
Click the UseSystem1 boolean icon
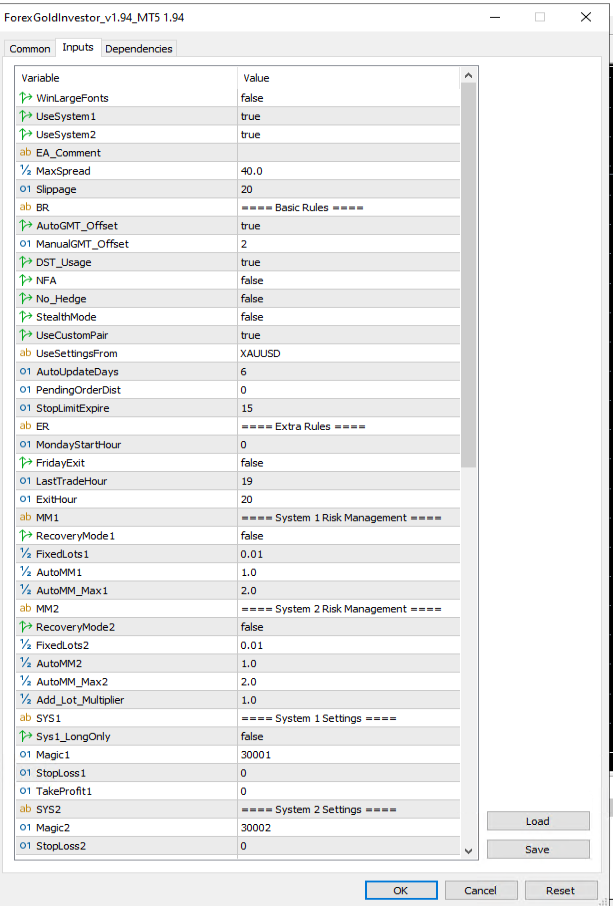[x=25, y=116]
